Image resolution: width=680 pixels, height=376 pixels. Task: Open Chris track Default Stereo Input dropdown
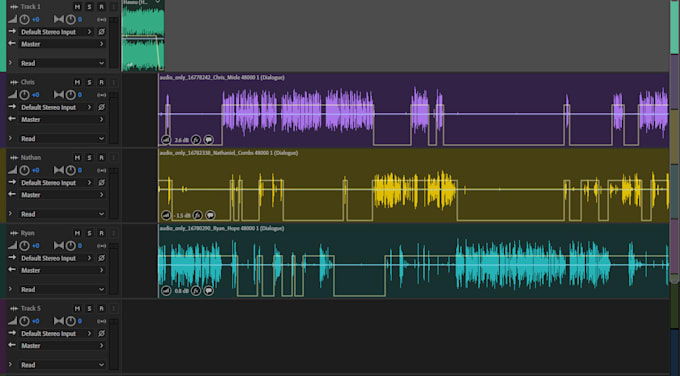[x=56, y=107]
